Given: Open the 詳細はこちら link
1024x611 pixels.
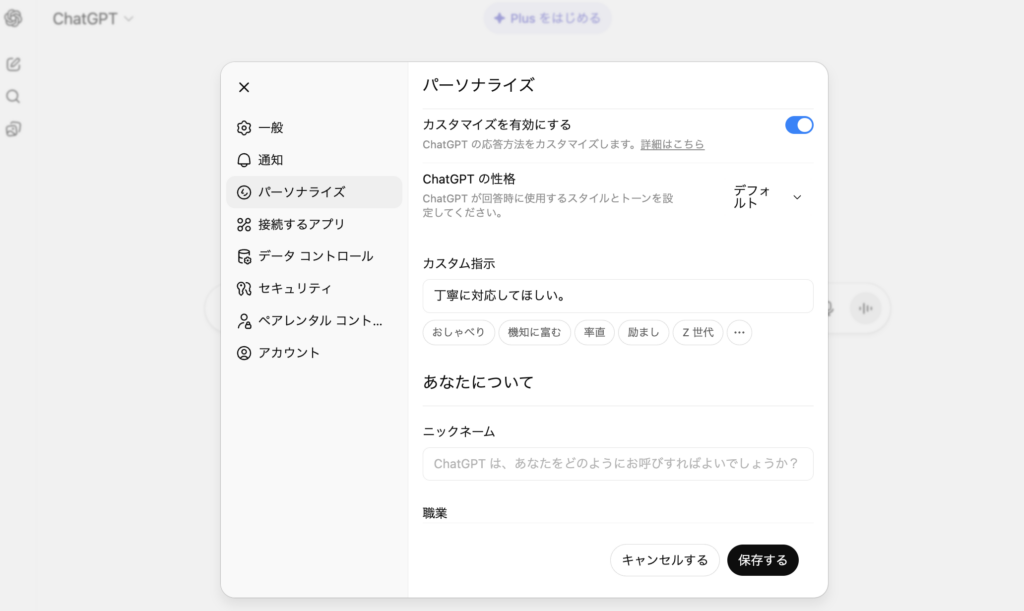Looking at the screenshot, I should [x=672, y=145].
